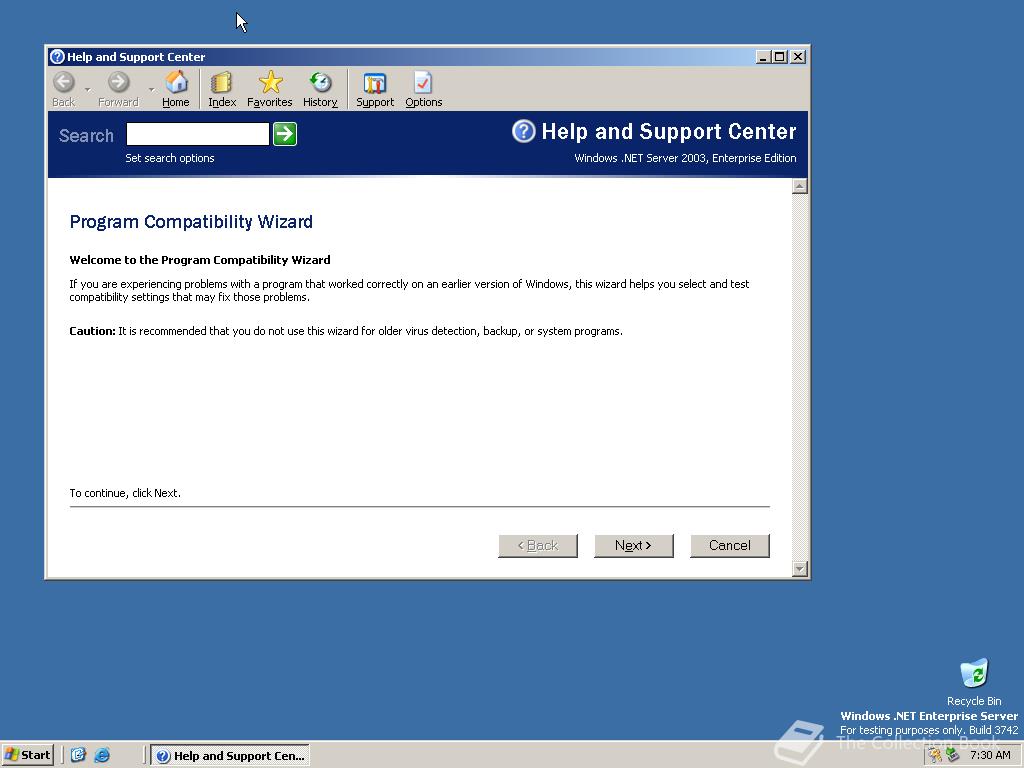Open the Index book icon
1024x768 pixels.
(x=222, y=83)
